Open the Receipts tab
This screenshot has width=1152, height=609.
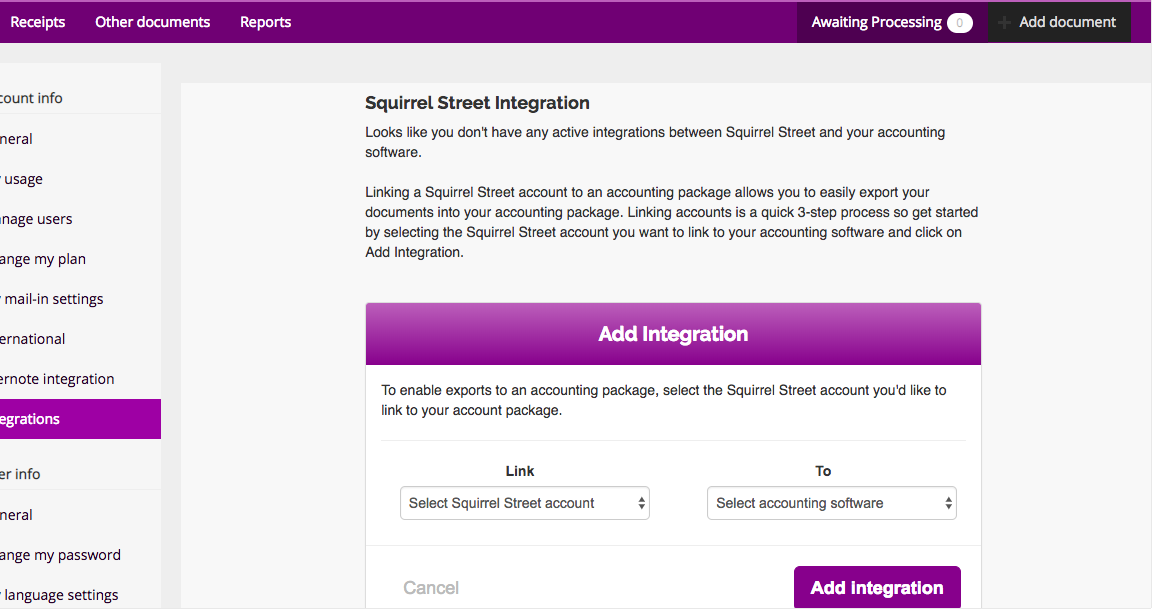click(x=37, y=22)
